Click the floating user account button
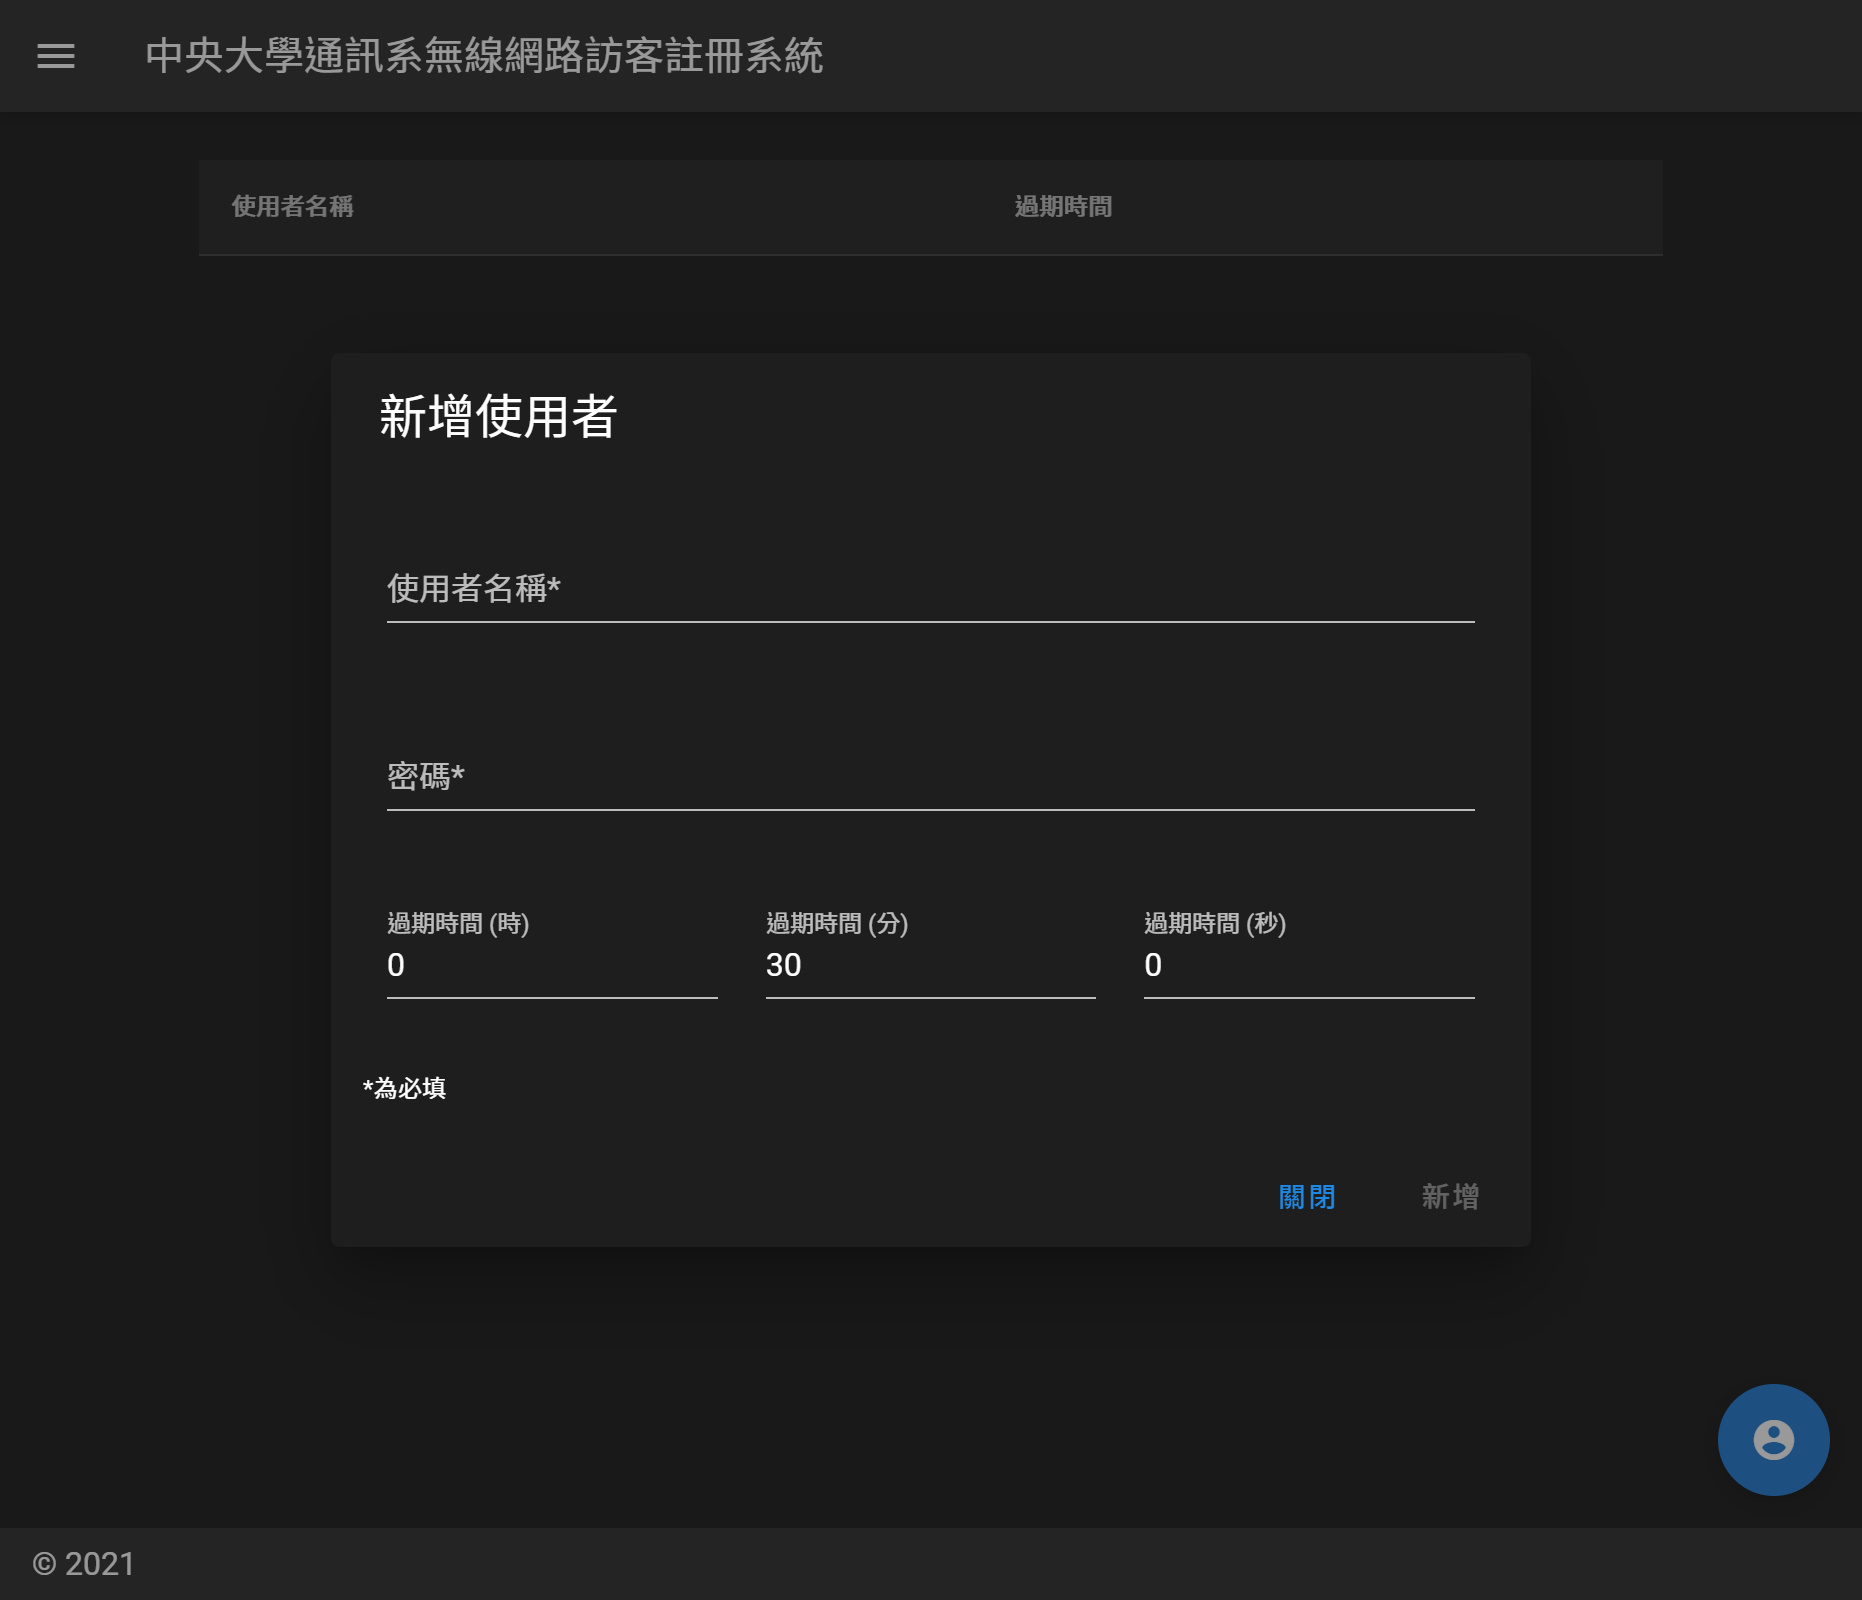The height and width of the screenshot is (1600, 1862). click(1773, 1440)
